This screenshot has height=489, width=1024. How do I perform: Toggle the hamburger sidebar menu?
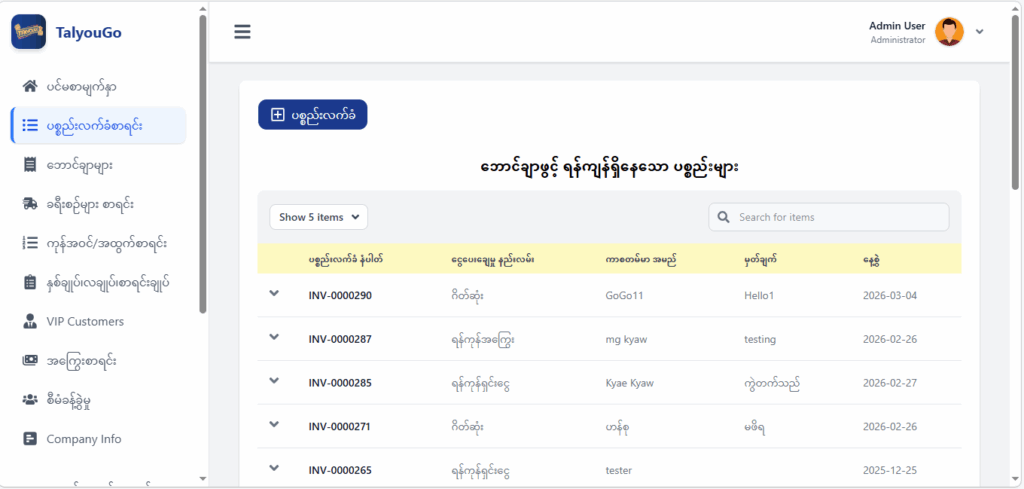242,31
